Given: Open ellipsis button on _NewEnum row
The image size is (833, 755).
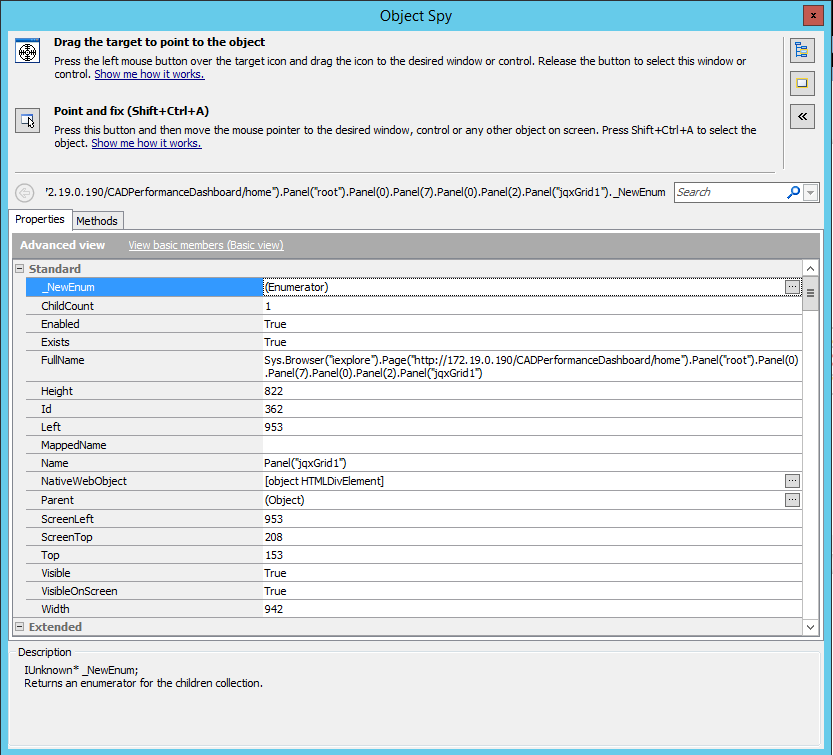Looking at the screenshot, I should point(792,287).
